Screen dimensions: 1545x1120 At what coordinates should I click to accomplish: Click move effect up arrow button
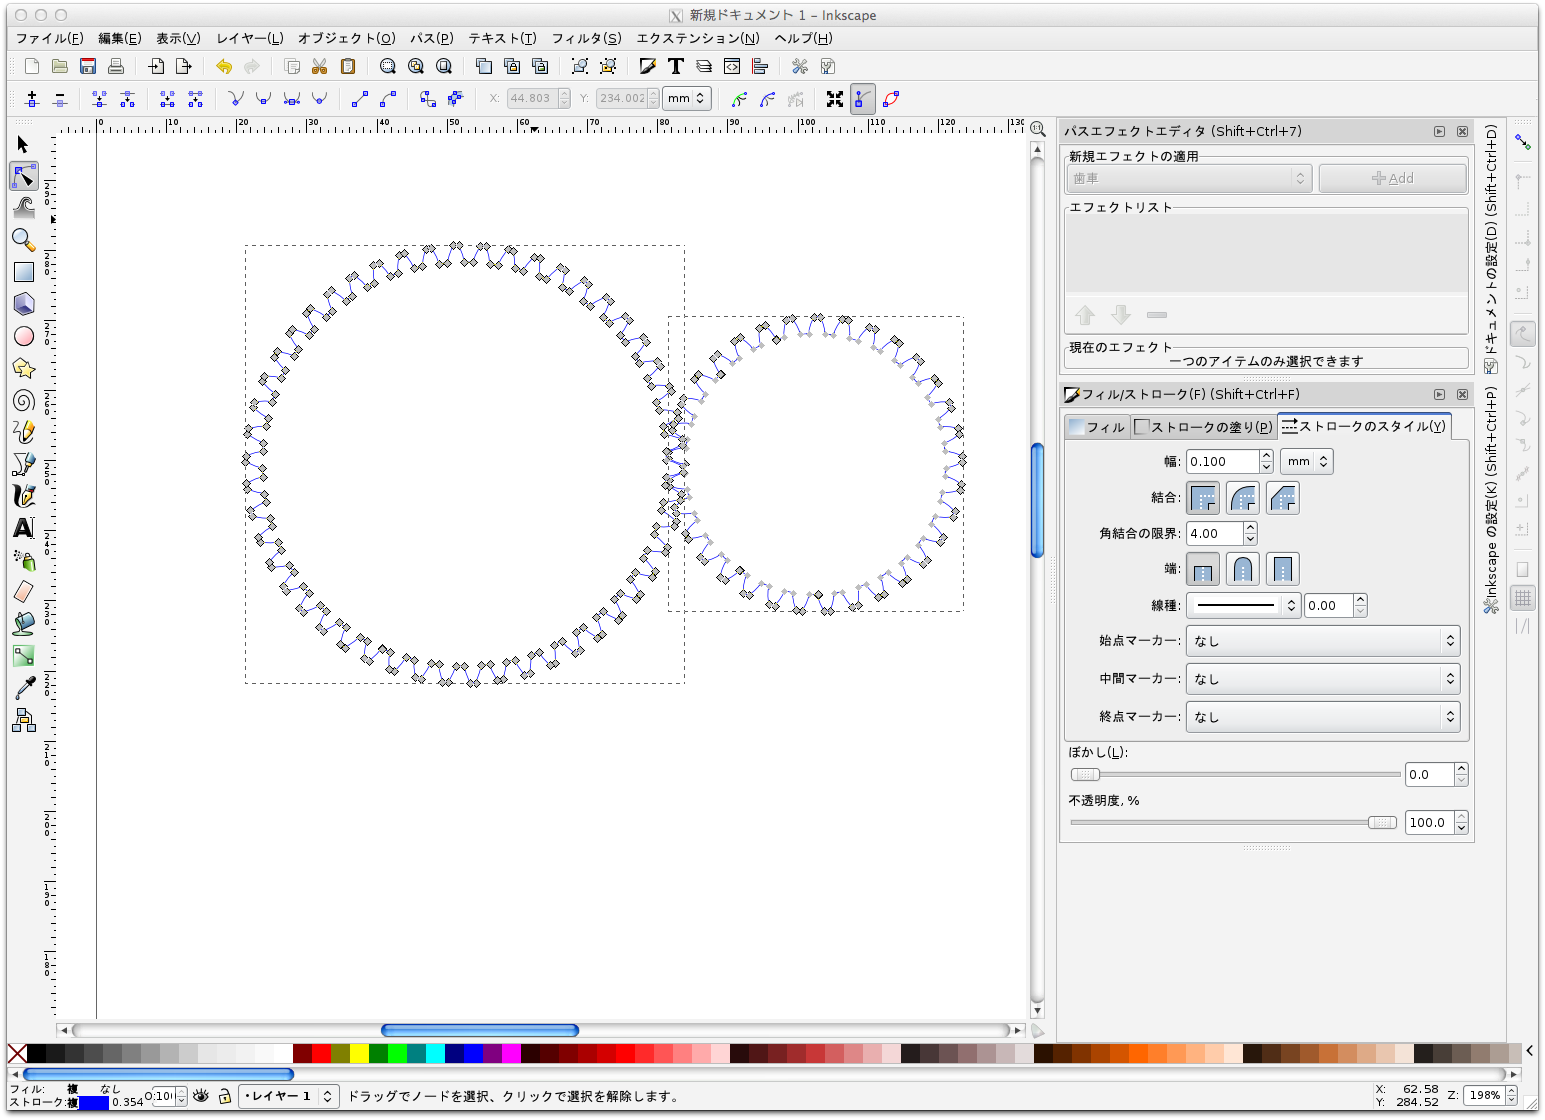click(x=1085, y=315)
